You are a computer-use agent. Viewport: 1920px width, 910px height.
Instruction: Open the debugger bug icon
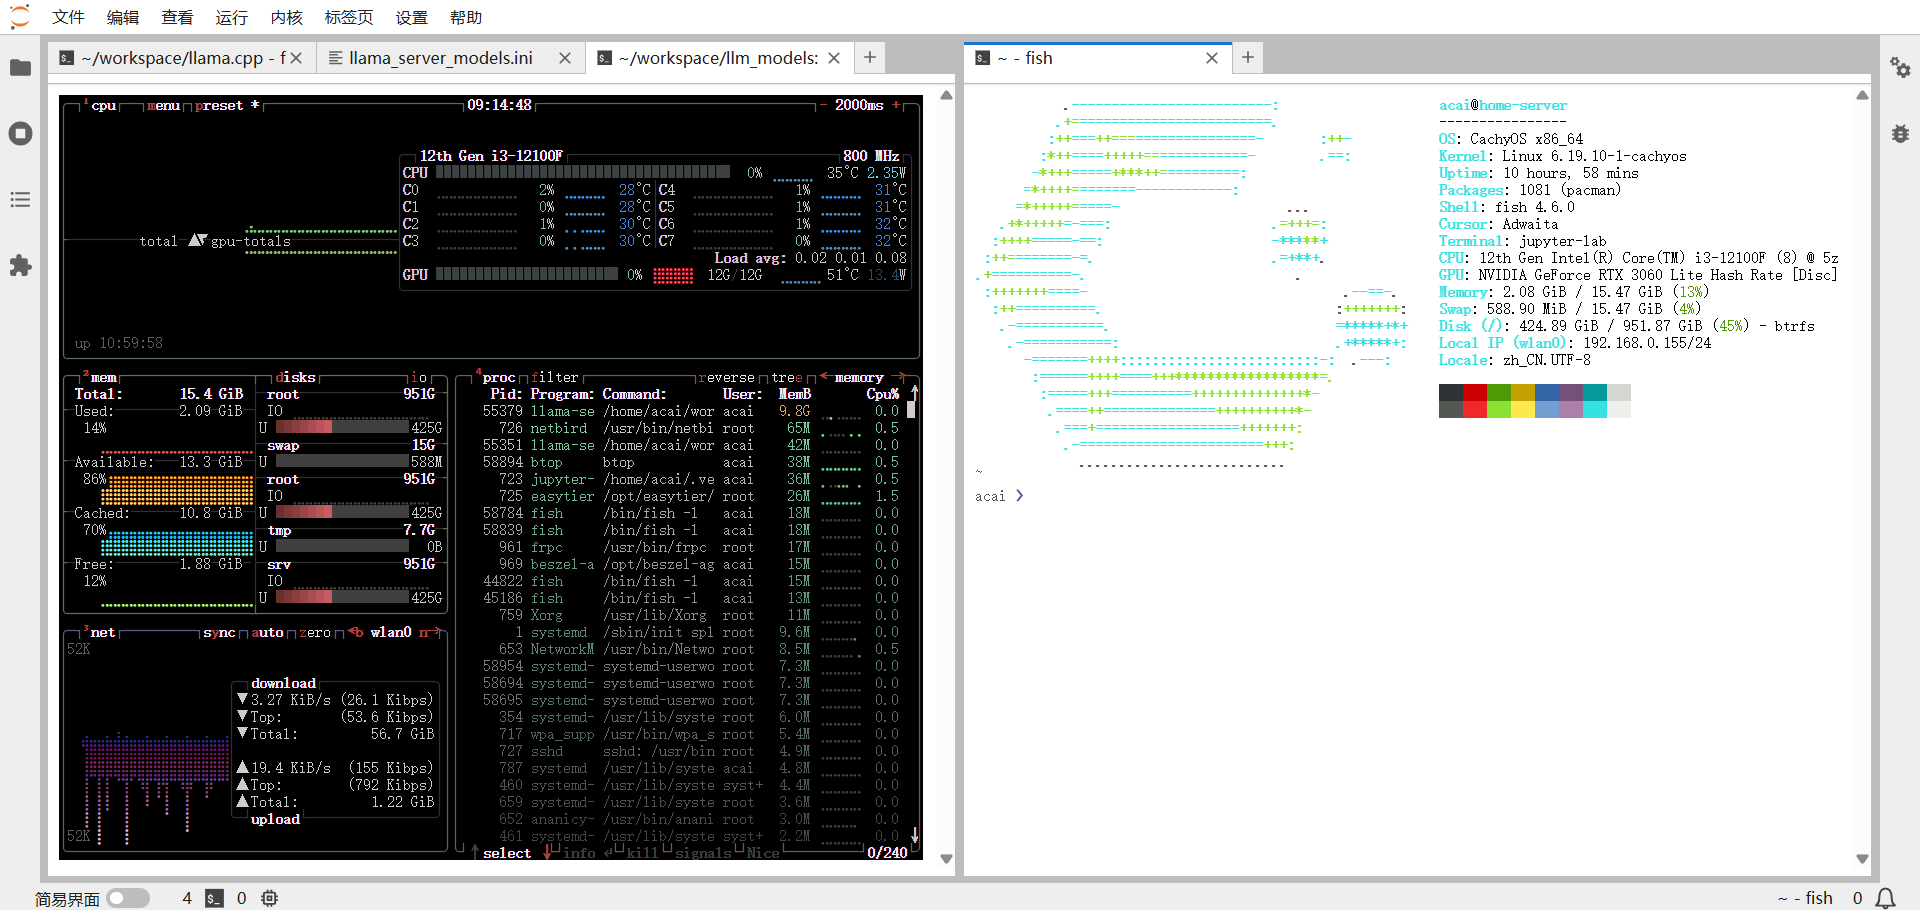1900,134
